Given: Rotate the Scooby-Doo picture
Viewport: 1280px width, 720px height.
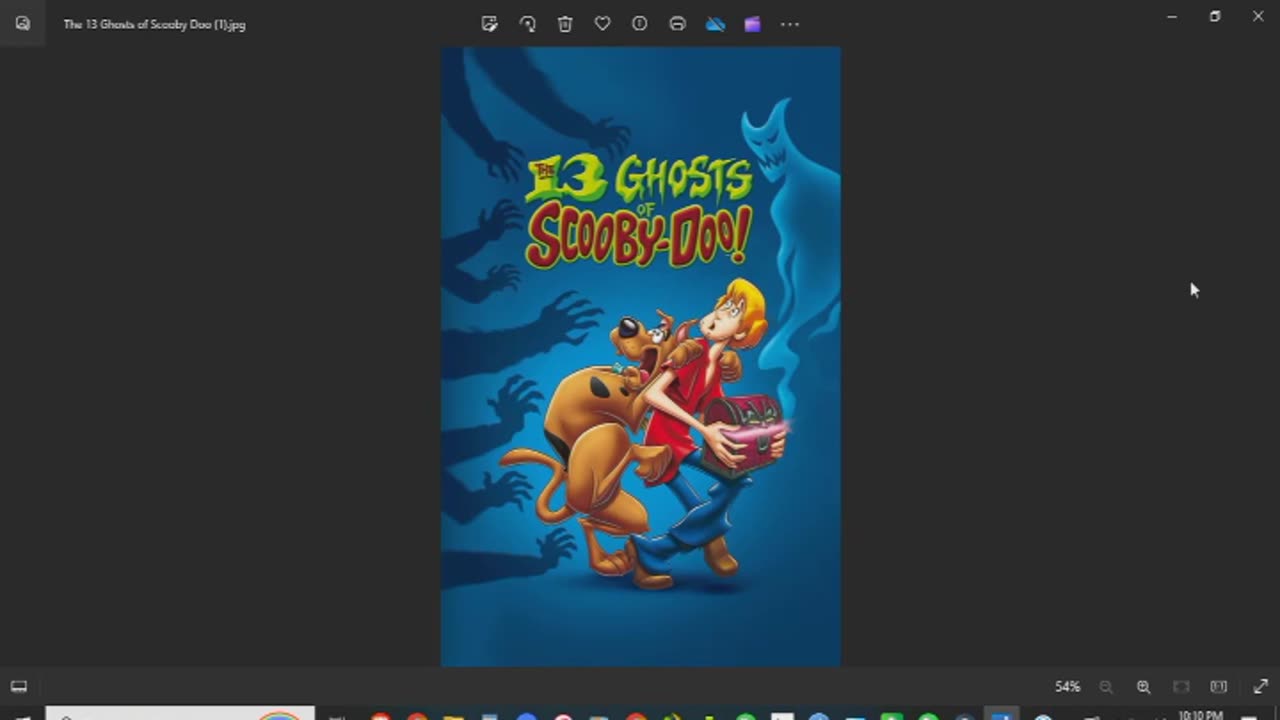Looking at the screenshot, I should [x=527, y=24].
